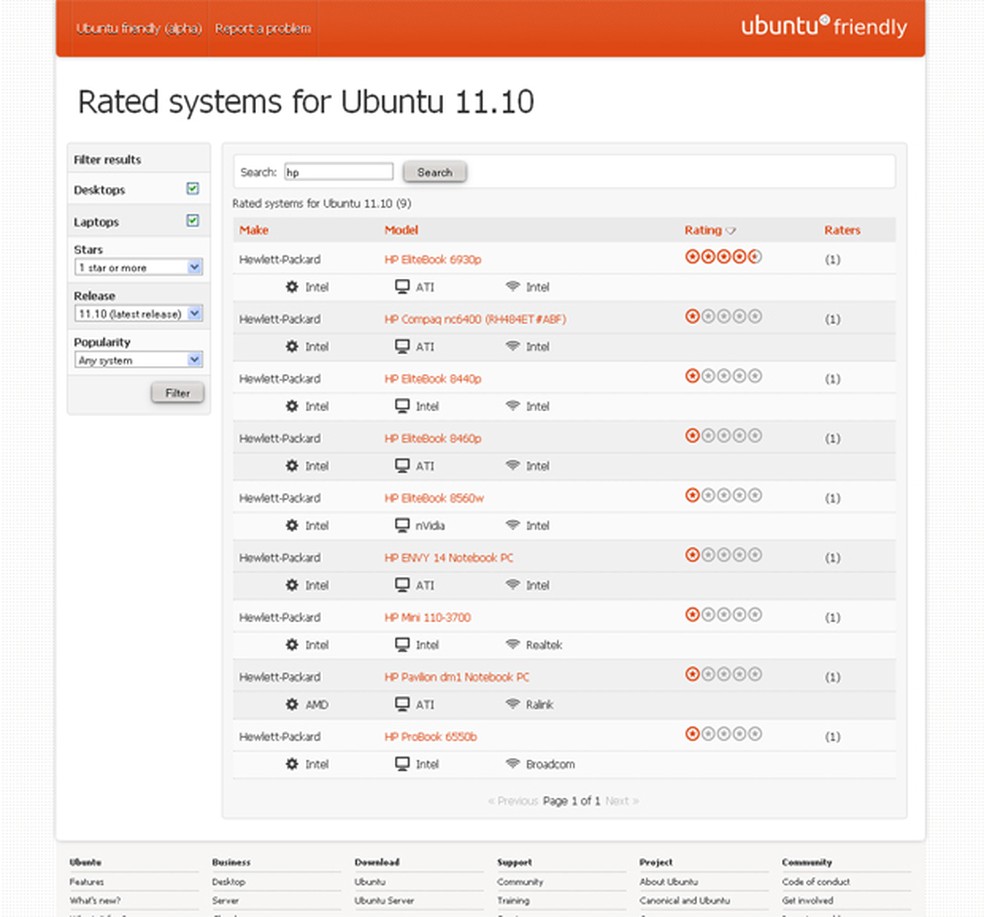Toggle the Laptops filter checkbox

[193, 221]
